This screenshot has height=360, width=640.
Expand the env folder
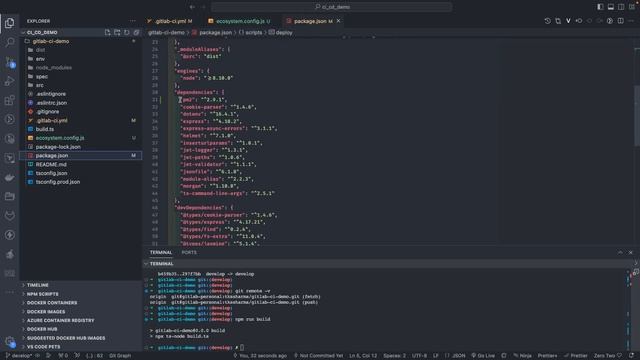click(81, 59)
